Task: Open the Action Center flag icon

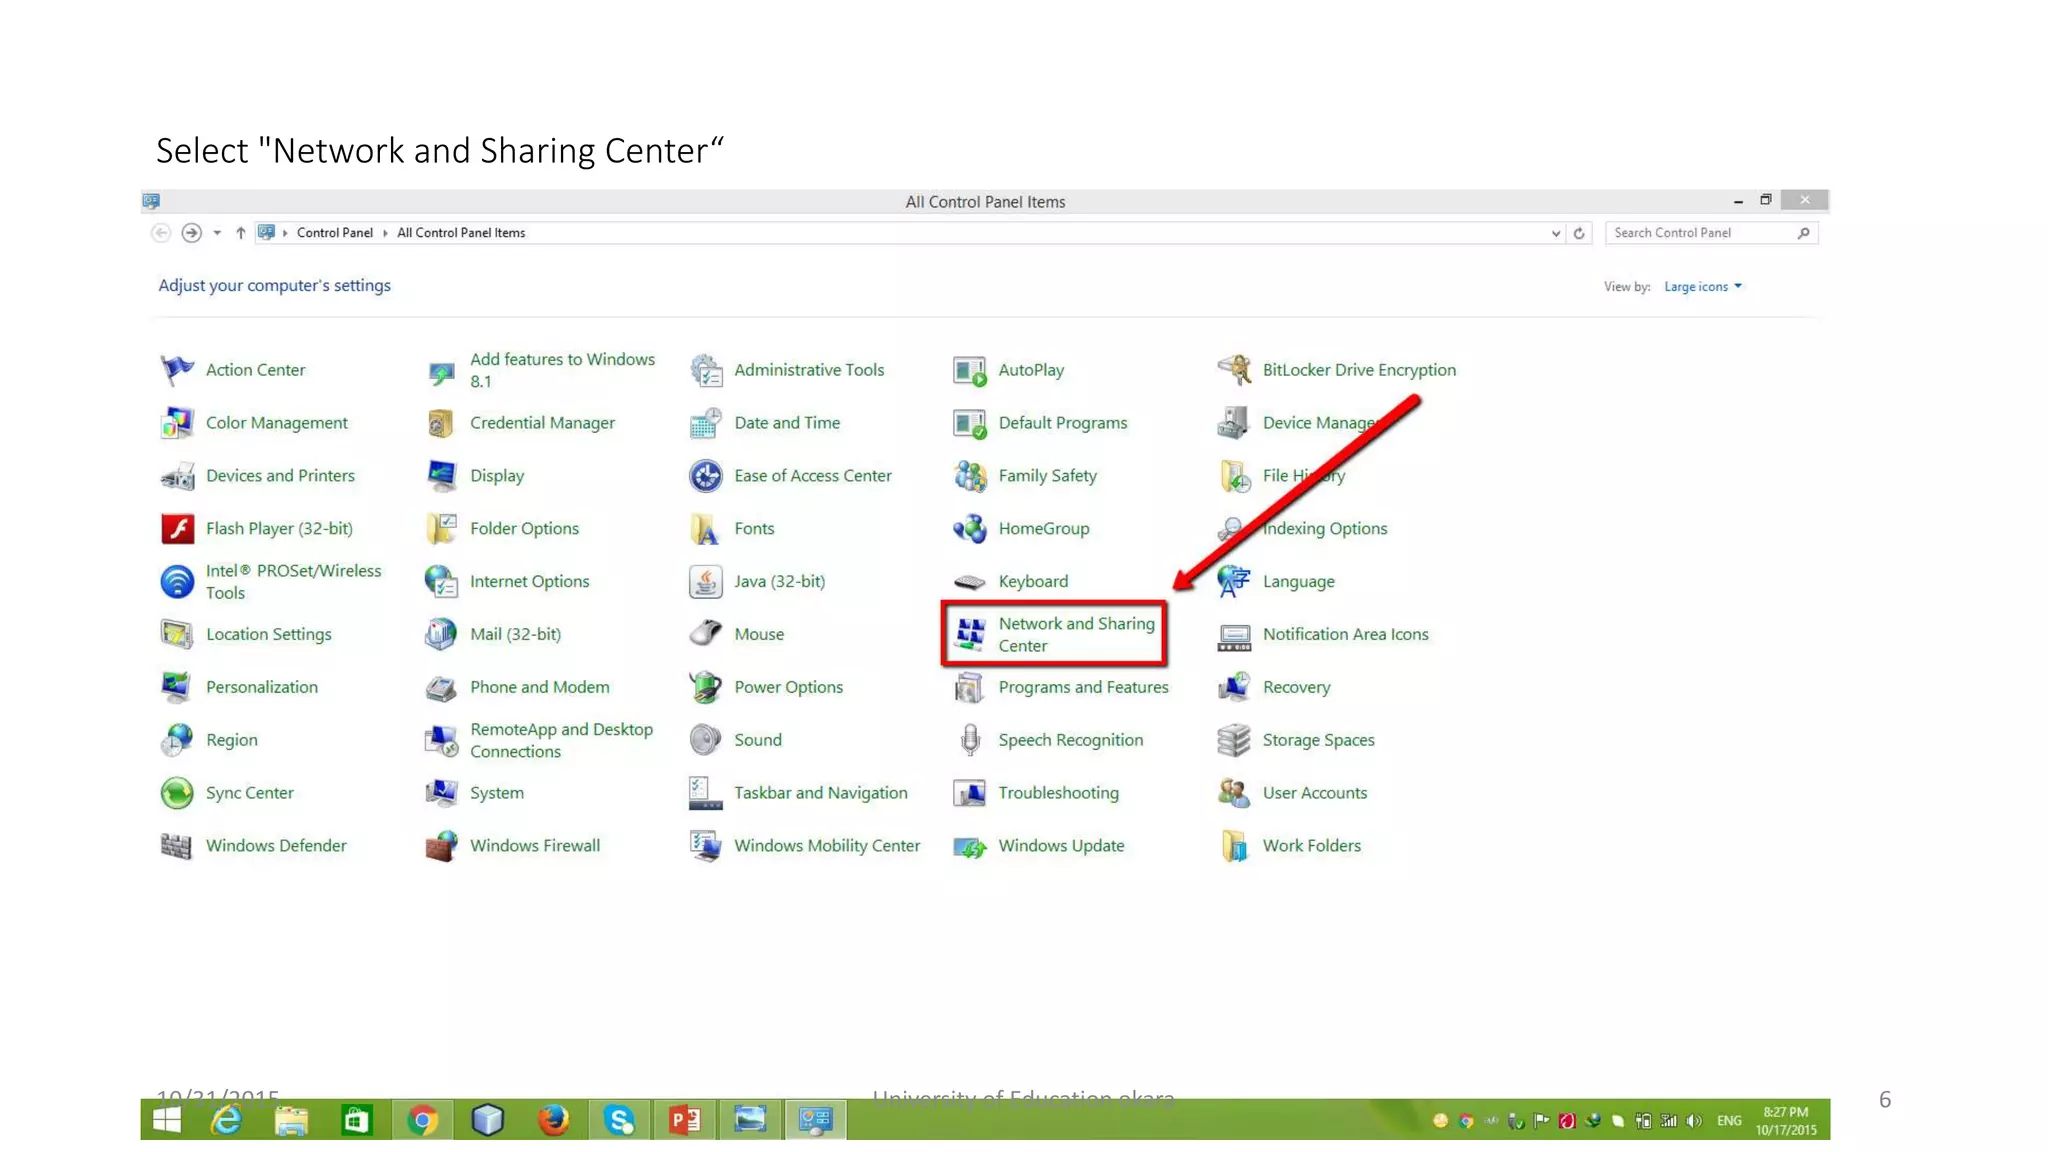Action: click(177, 370)
